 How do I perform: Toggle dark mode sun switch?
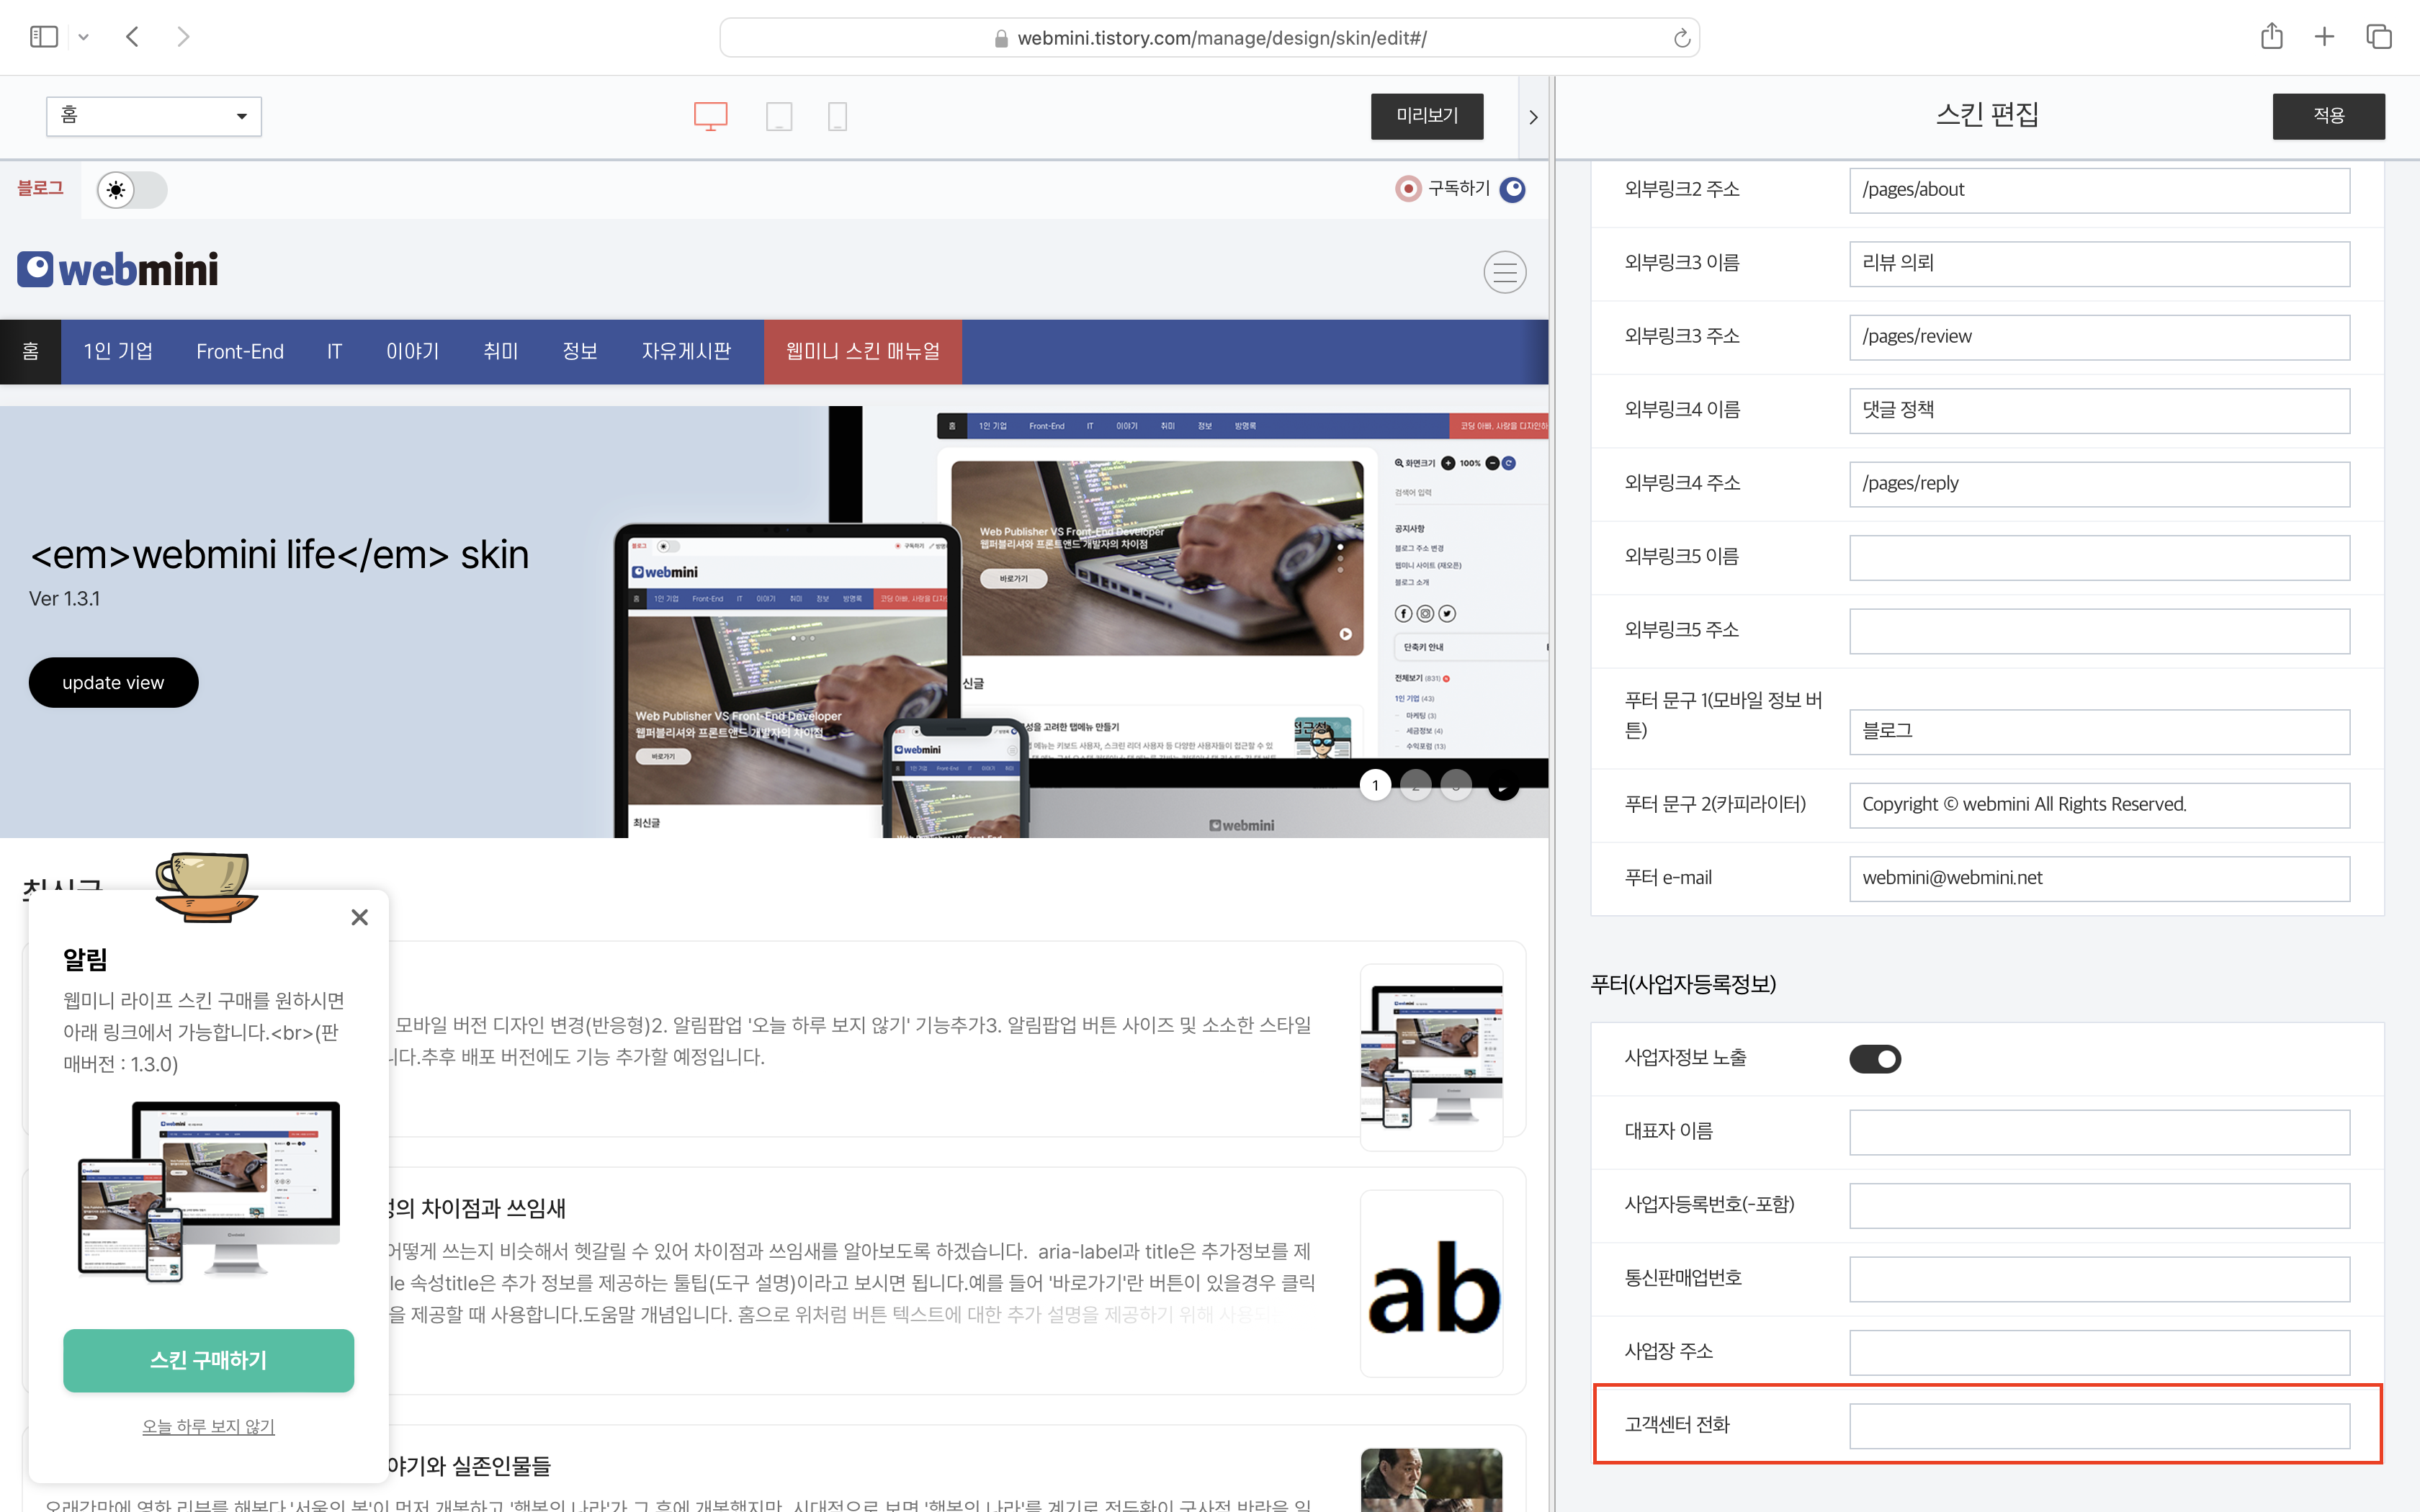pyautogui.click(x=132, y=190)
